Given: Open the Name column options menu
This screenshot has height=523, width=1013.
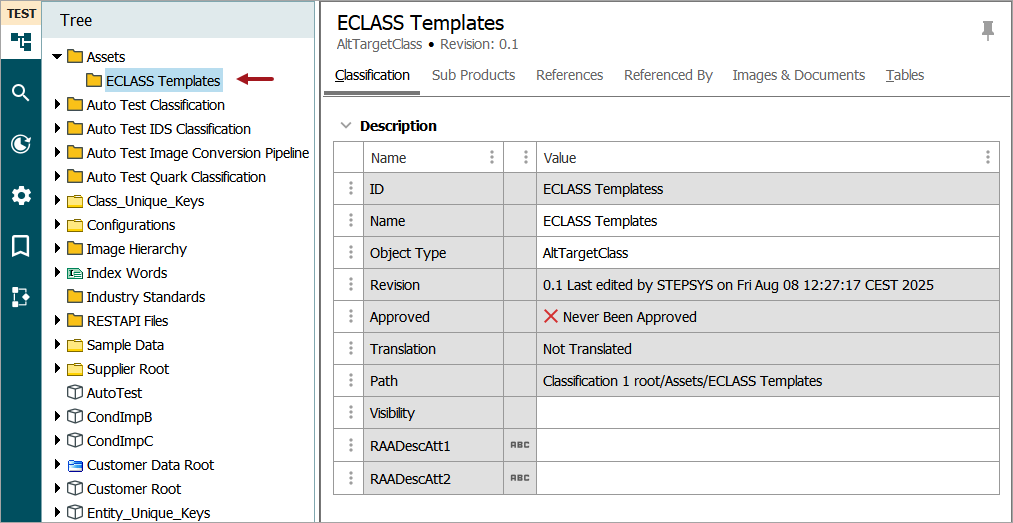Looking at the screenshot, I should point(491,157).
